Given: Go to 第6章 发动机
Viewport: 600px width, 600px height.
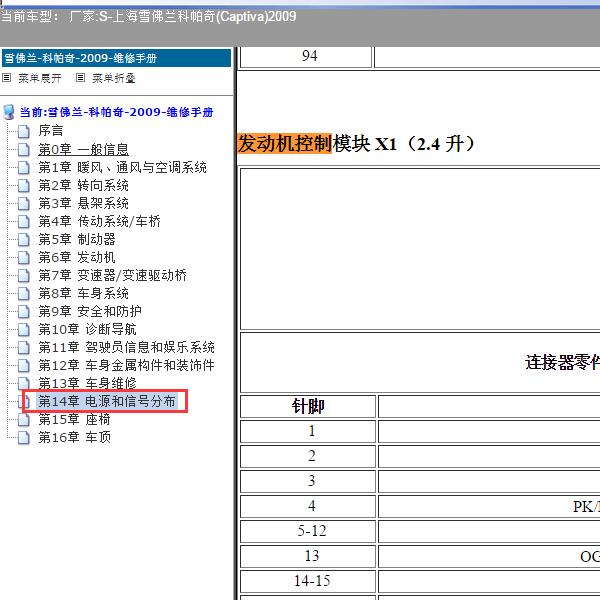Looking at the screenshot, I should pos(77,257).
